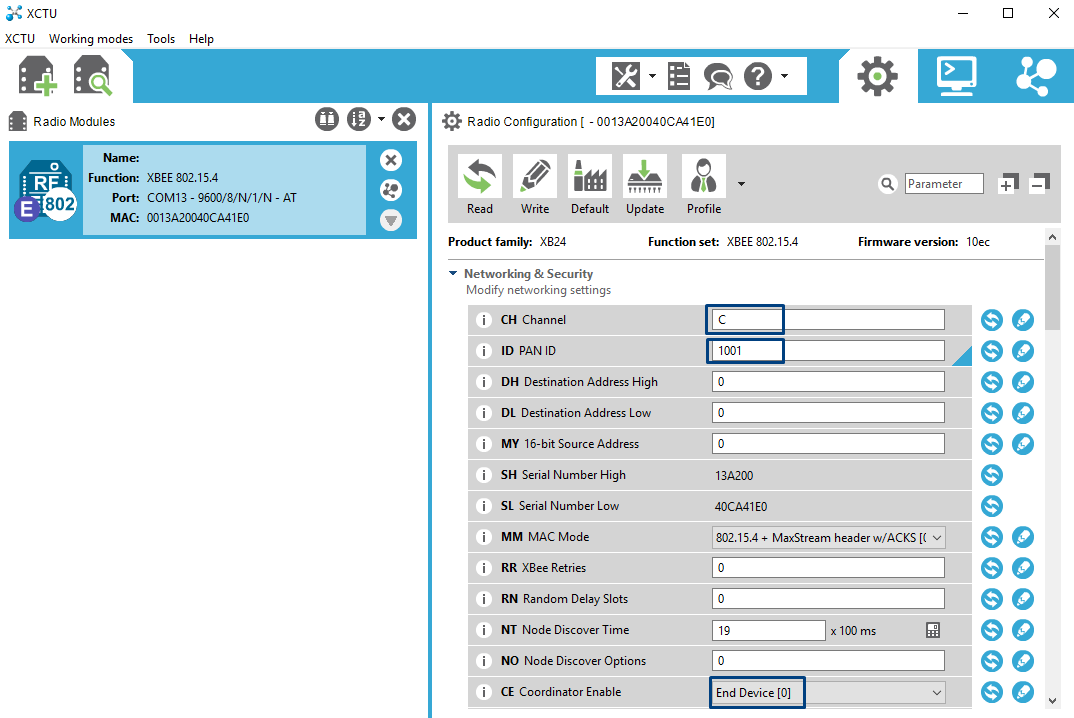This screenshot has height=718, width=1074.
Task: Write the PAN ID parameter value
Action: click(1022, 351)
